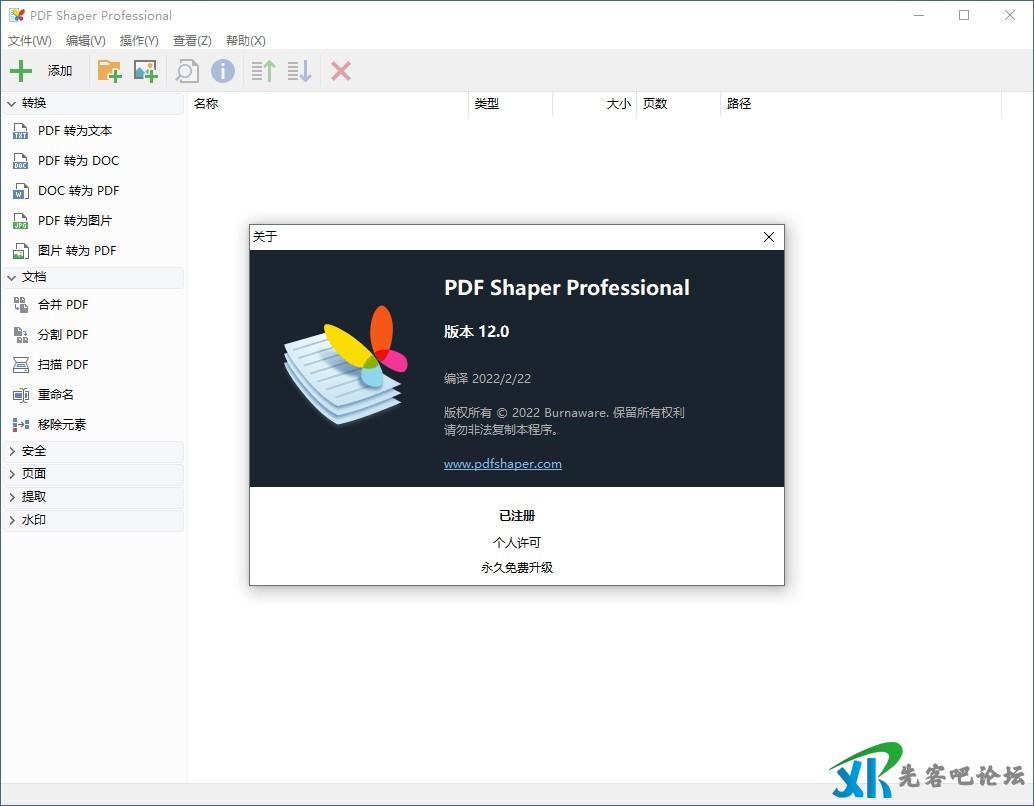
Task: Close the 关于 dialog
Action: 768,237
